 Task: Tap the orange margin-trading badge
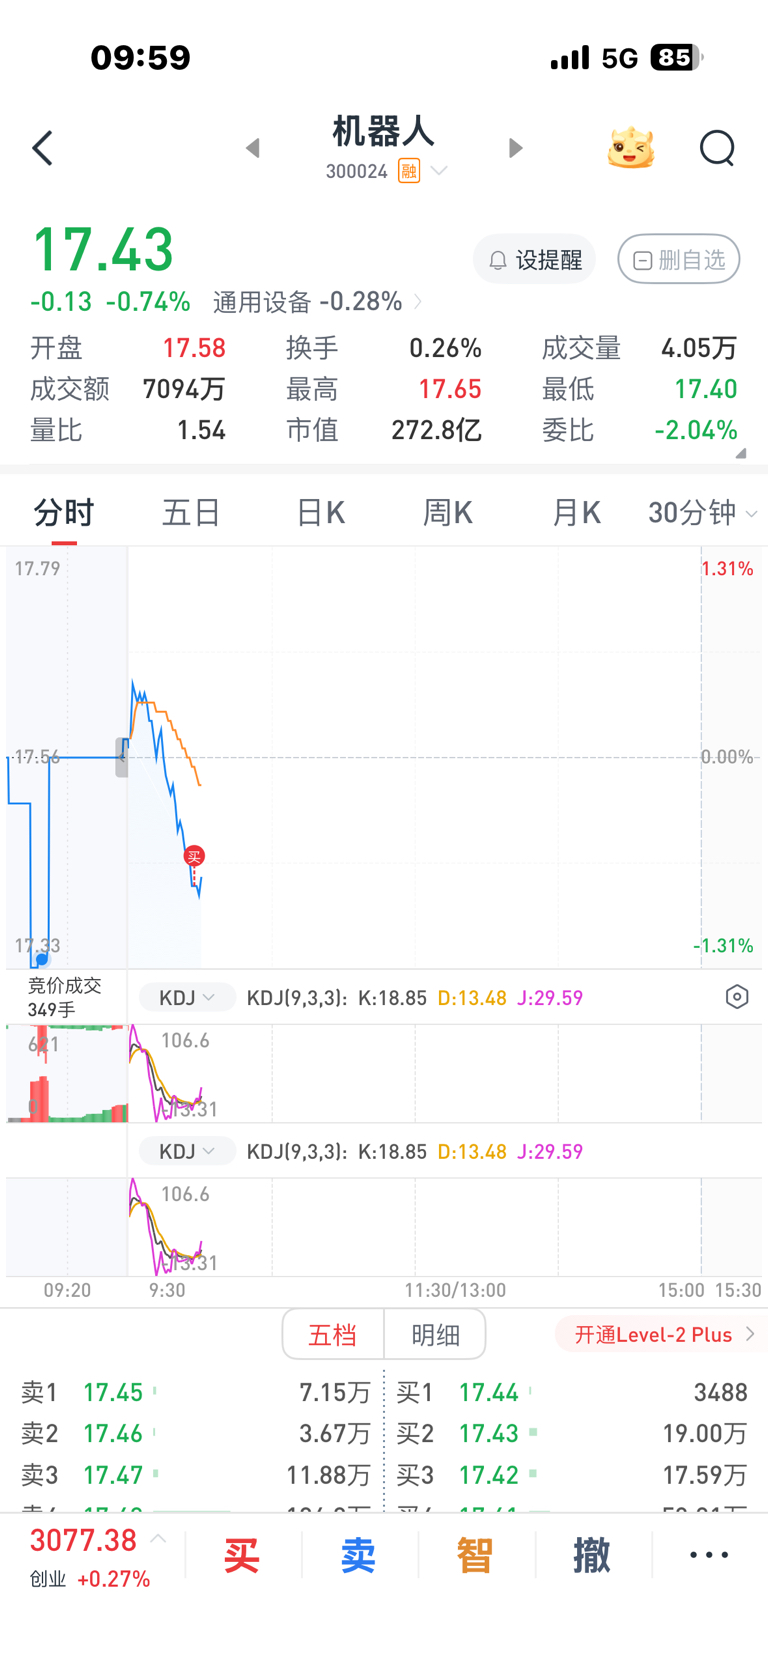[x=409, y=171]
